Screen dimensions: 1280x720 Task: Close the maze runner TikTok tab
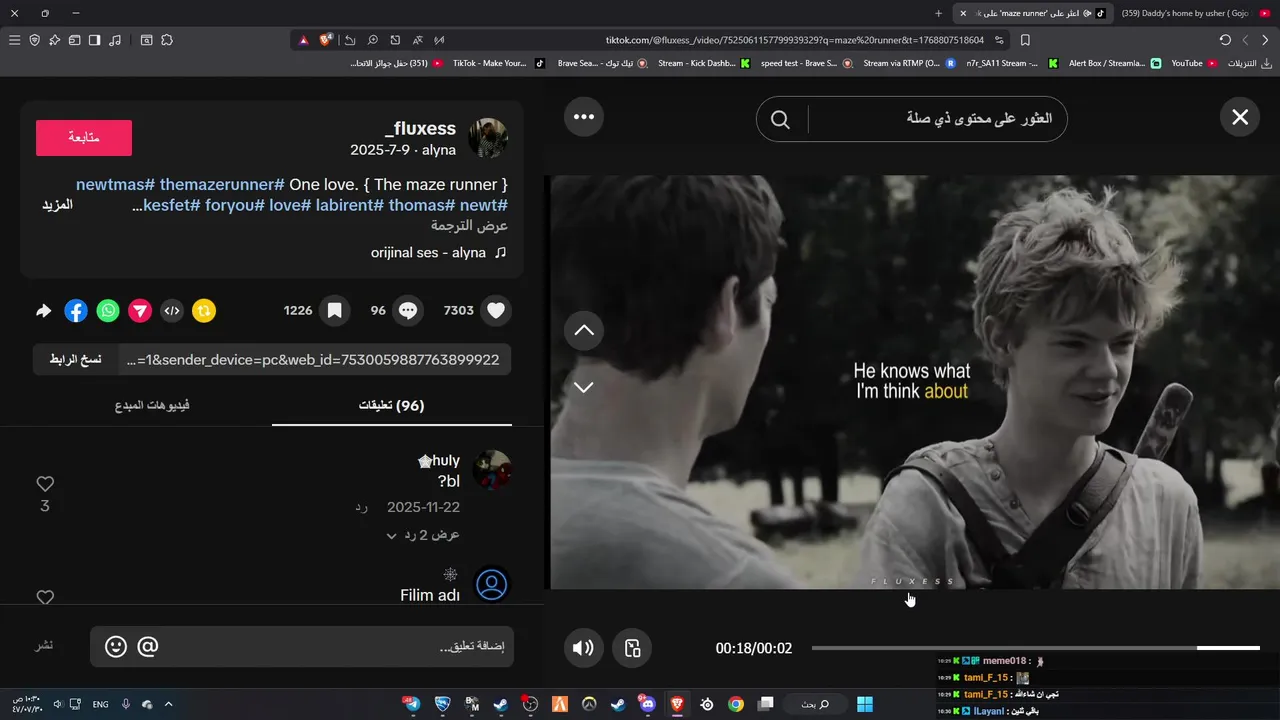[x=963, y=13]
